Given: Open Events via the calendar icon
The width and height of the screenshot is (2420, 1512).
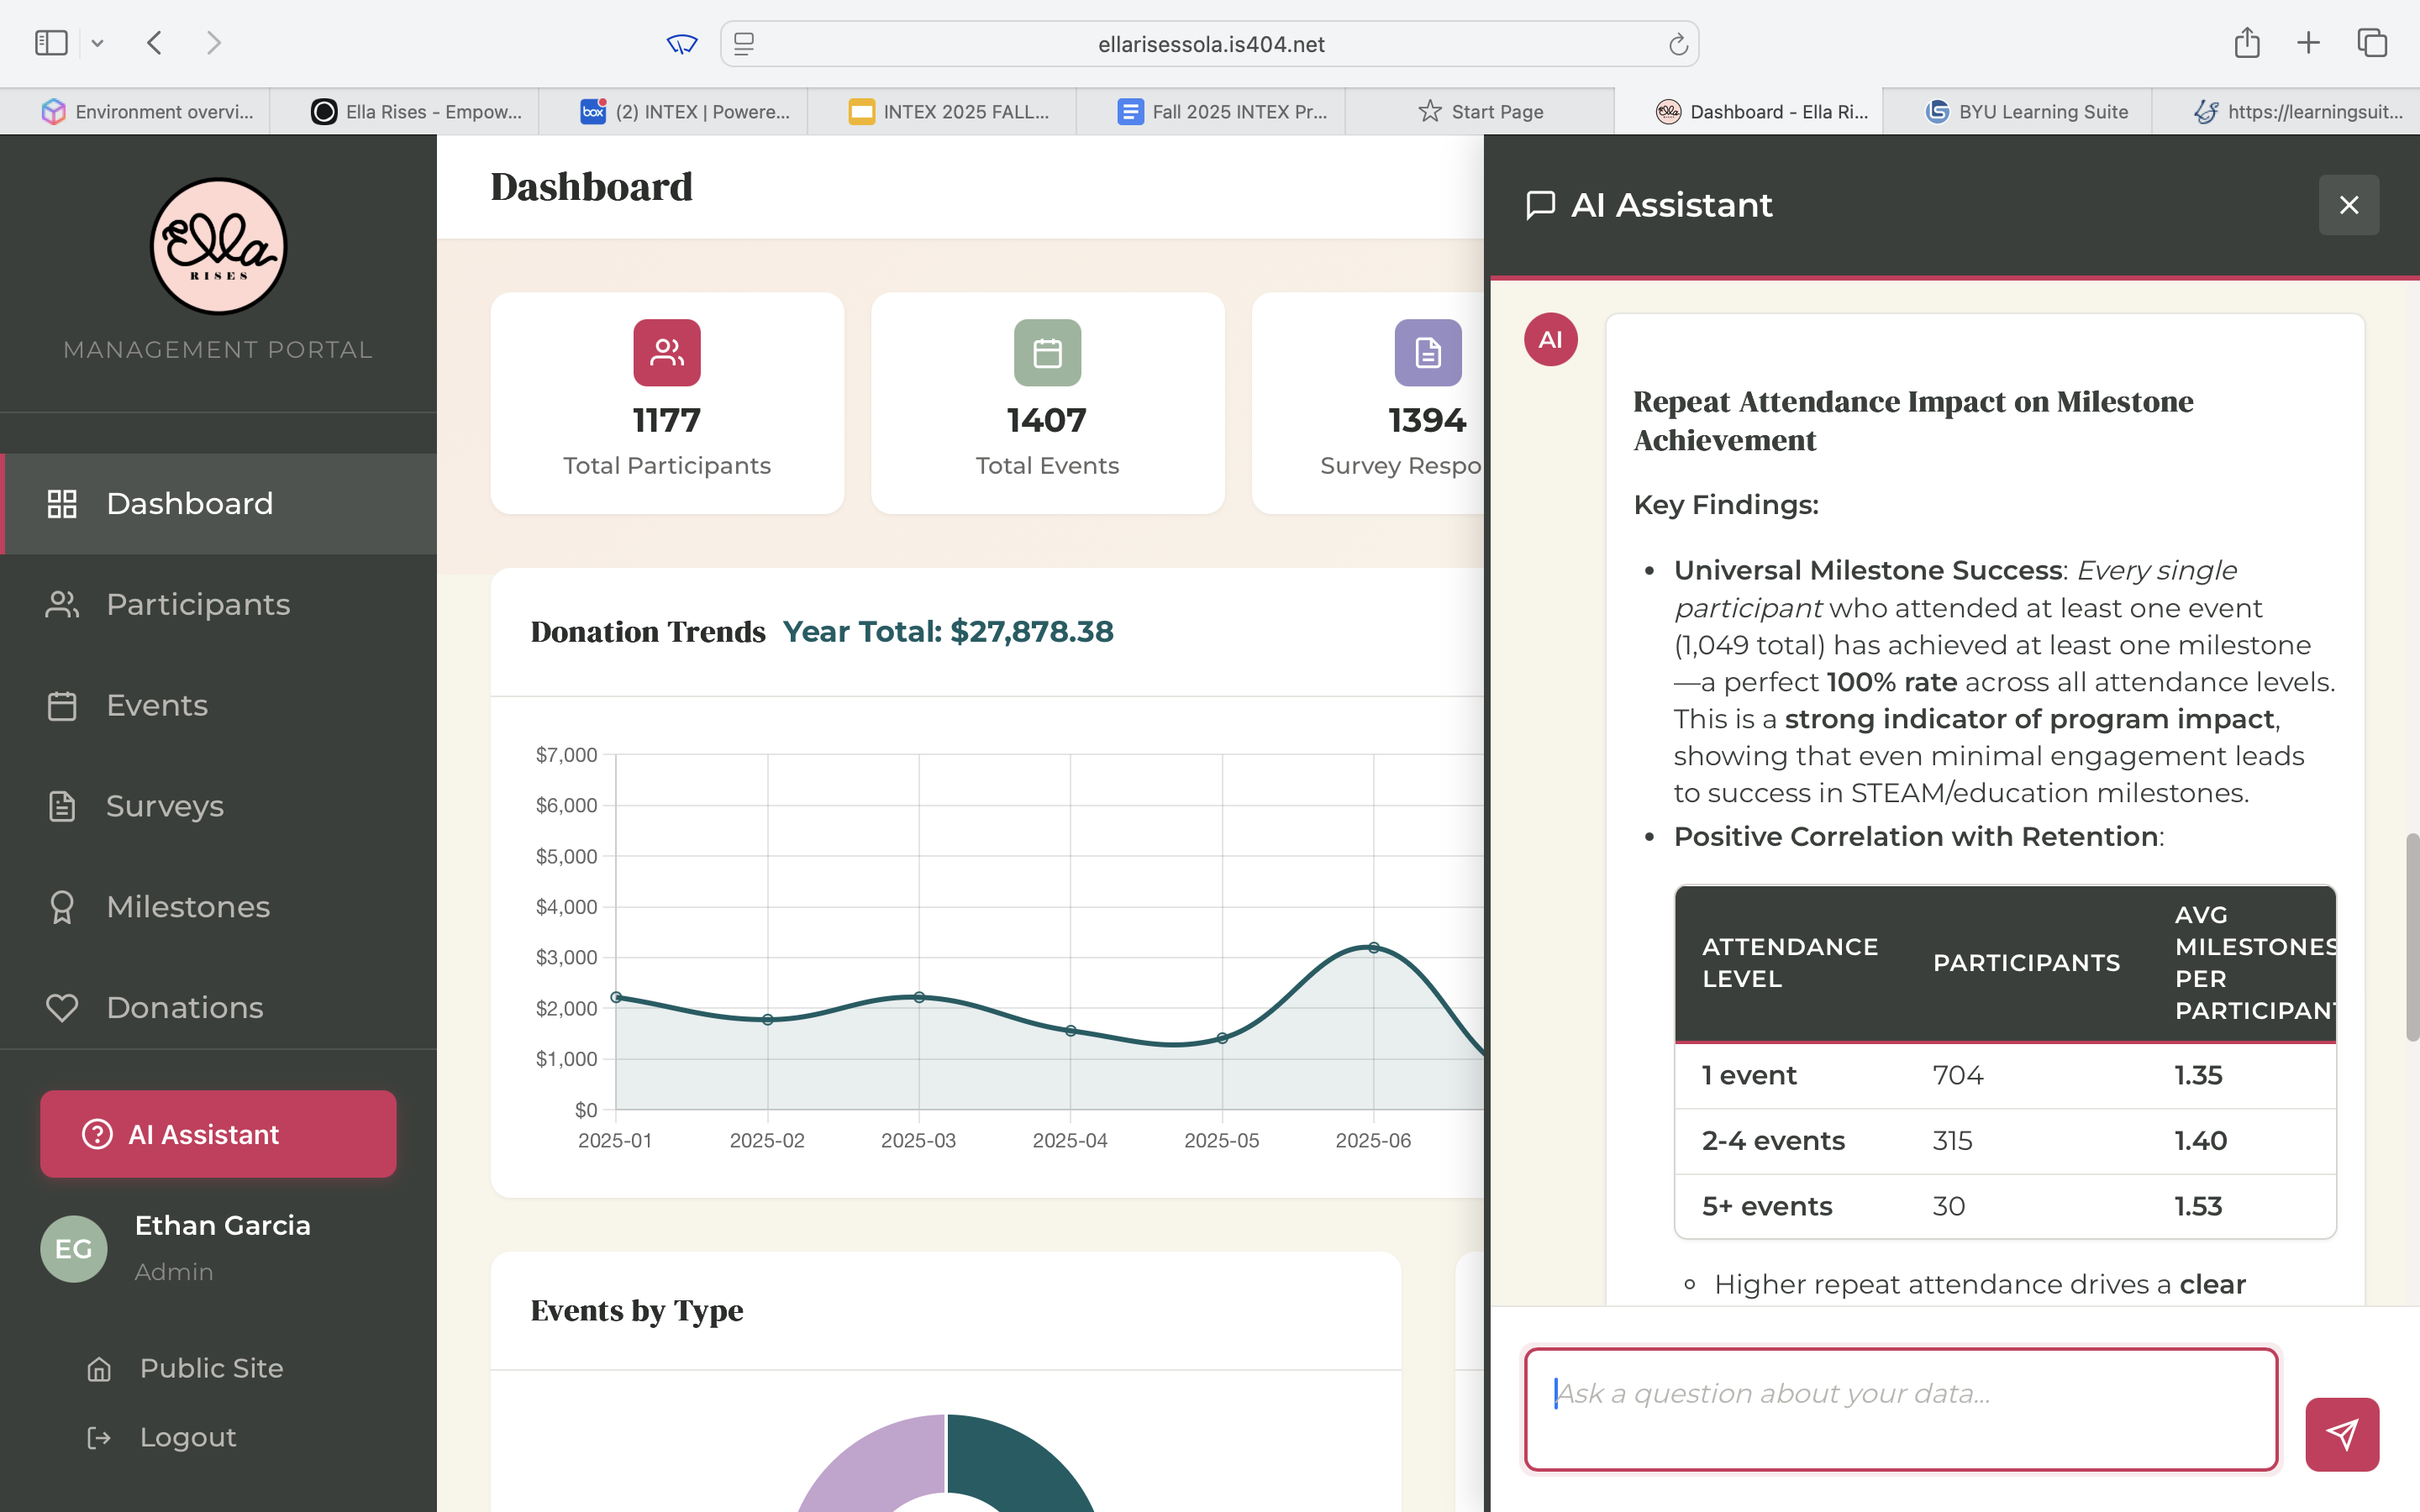Looking at the screenshot, I should pyautogui.click(x=62, y=705).
